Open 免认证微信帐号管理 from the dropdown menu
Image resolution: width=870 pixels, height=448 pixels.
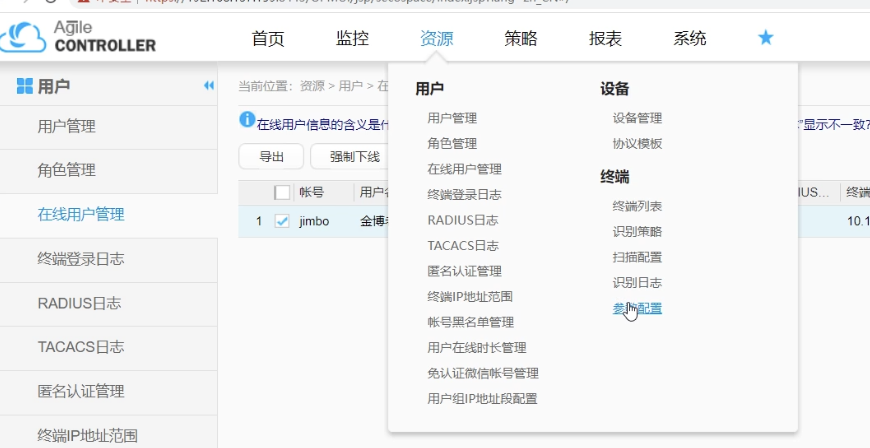coord(483,373)
